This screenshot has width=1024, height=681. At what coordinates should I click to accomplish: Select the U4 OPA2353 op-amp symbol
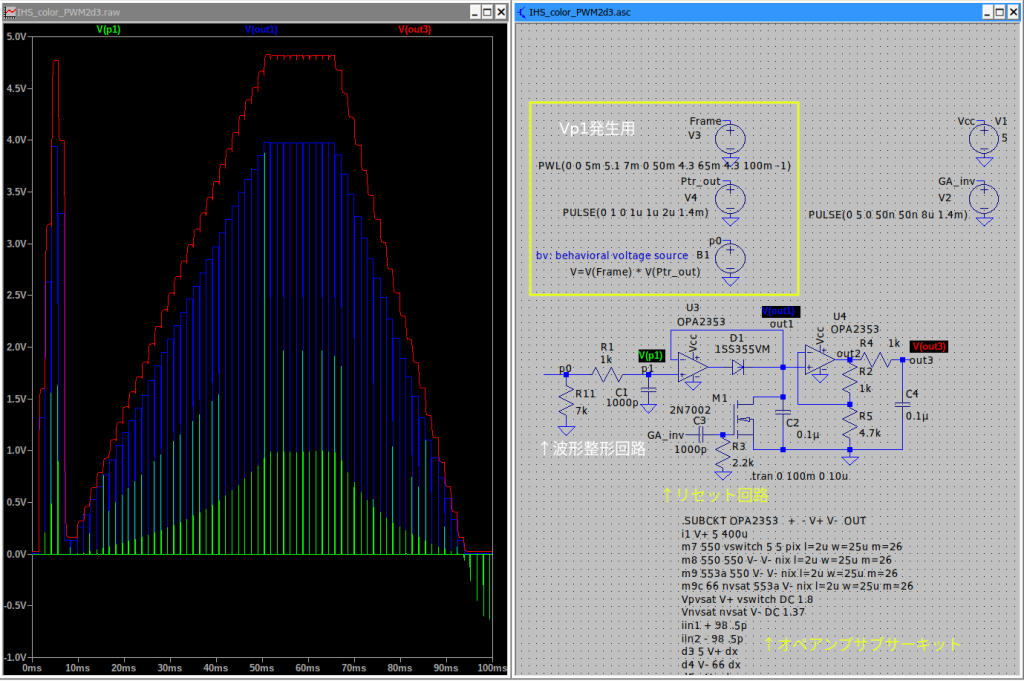[820, 360]
